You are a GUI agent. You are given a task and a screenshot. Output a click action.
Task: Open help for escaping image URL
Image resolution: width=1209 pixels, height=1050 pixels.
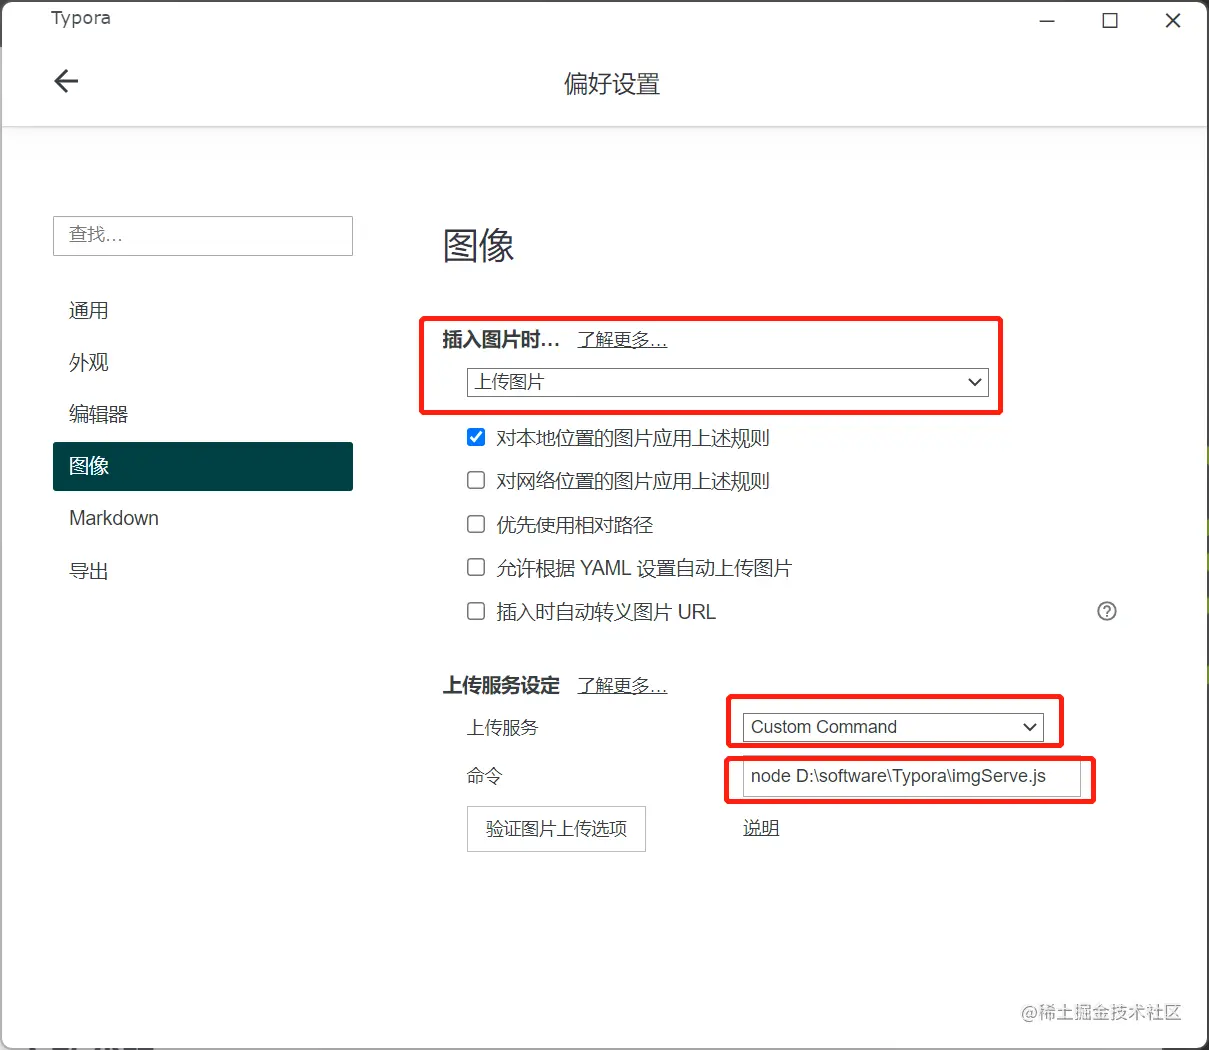pos(1107,611)
